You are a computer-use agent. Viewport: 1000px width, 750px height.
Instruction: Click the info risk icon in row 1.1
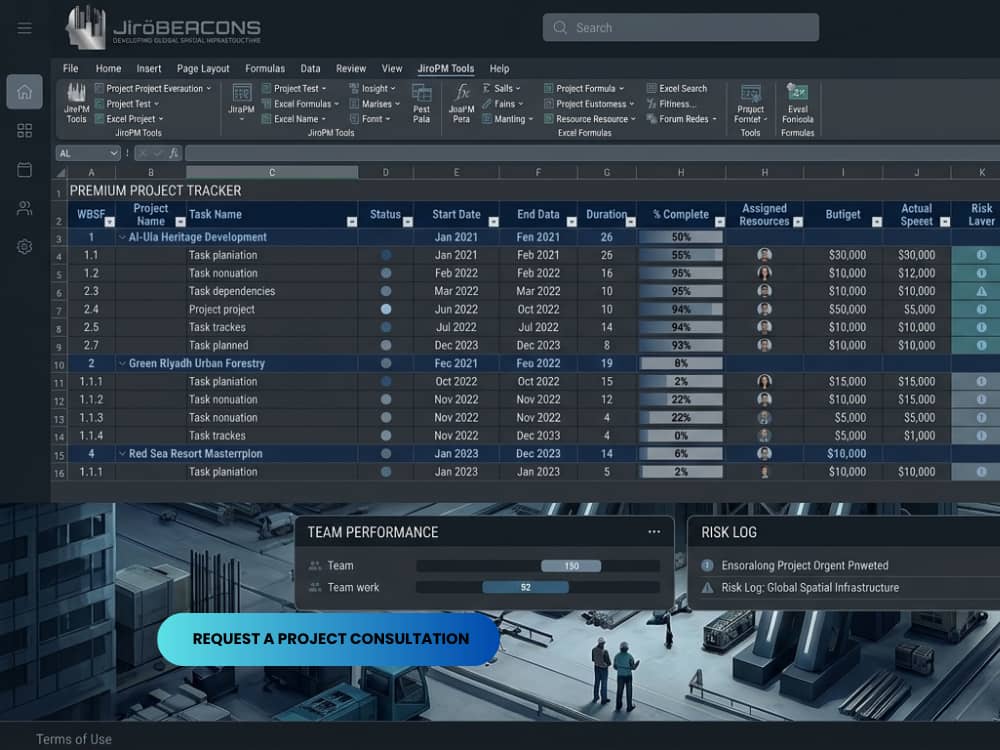pos(981,255)
